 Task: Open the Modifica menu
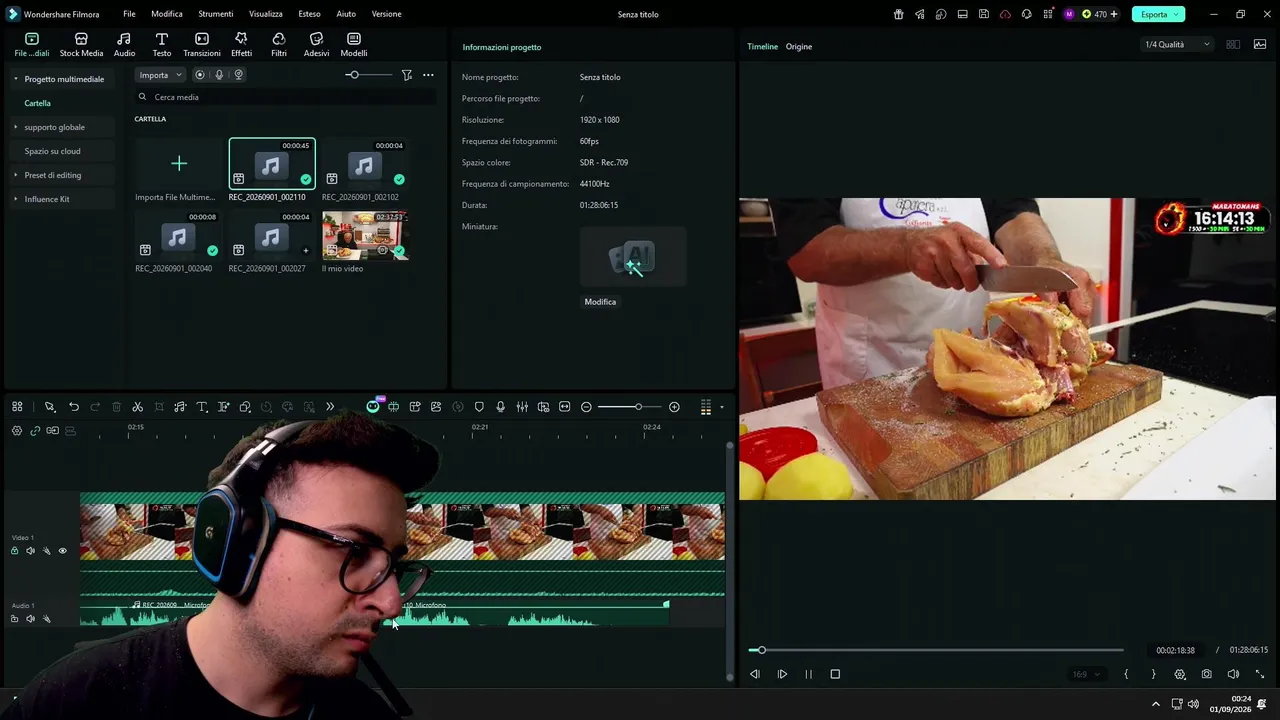tap(167, 14)
